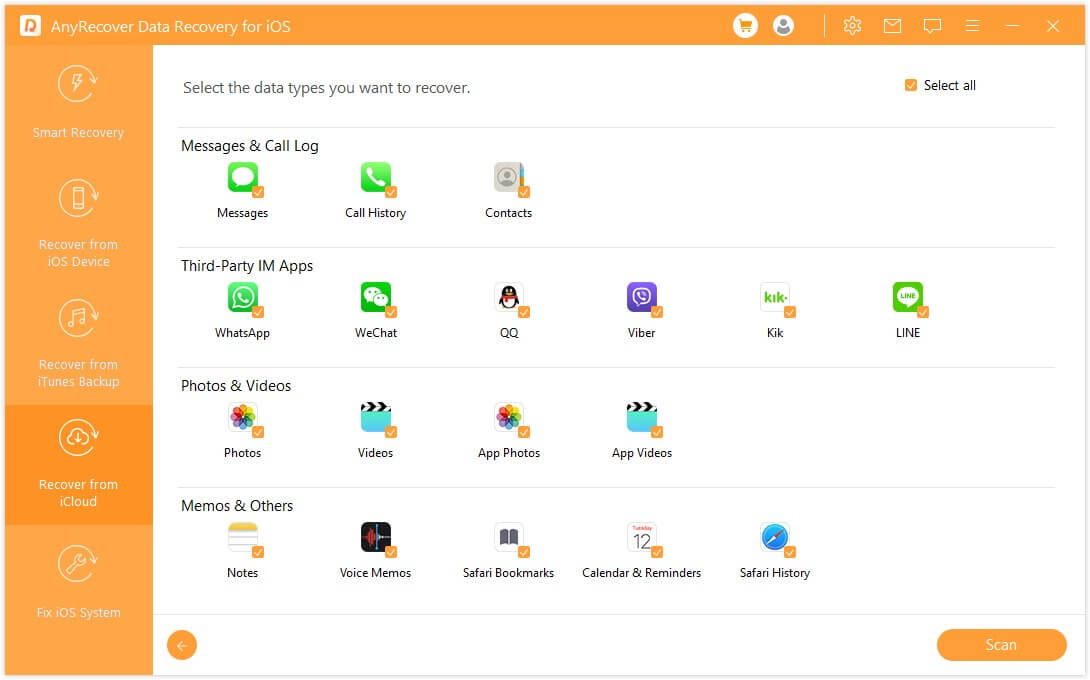Click the LINE app icon
The image size is (1090, 680).
(908, 297)
